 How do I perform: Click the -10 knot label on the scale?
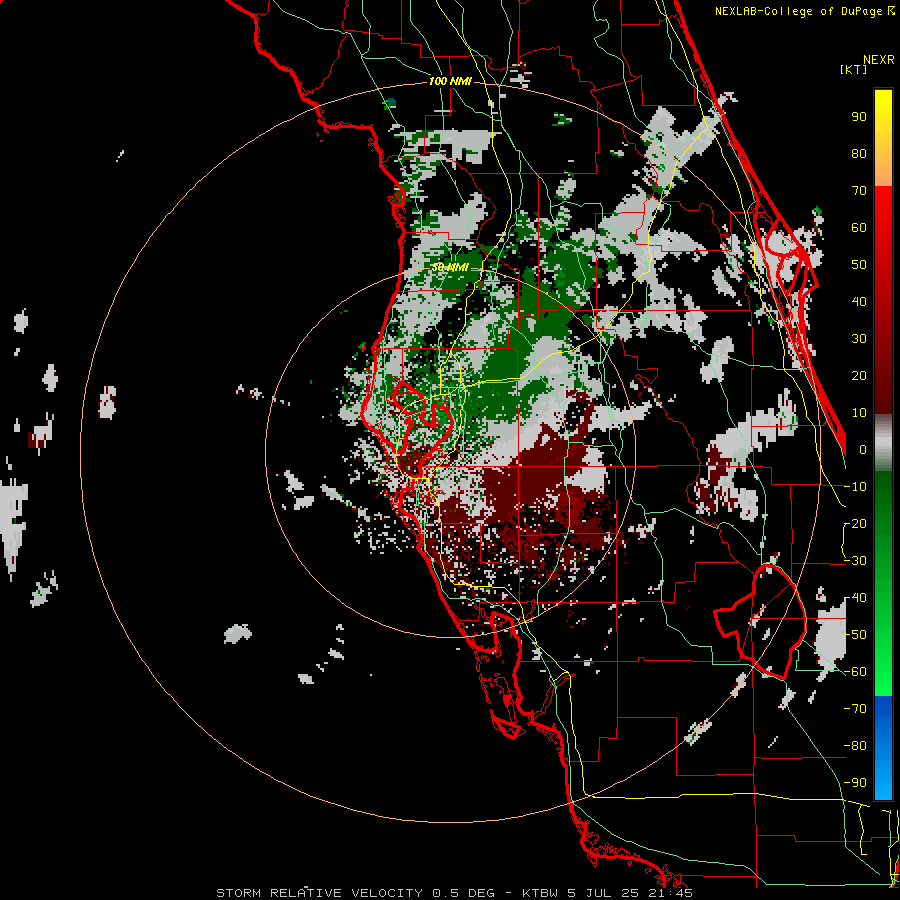tap(855, 487)
